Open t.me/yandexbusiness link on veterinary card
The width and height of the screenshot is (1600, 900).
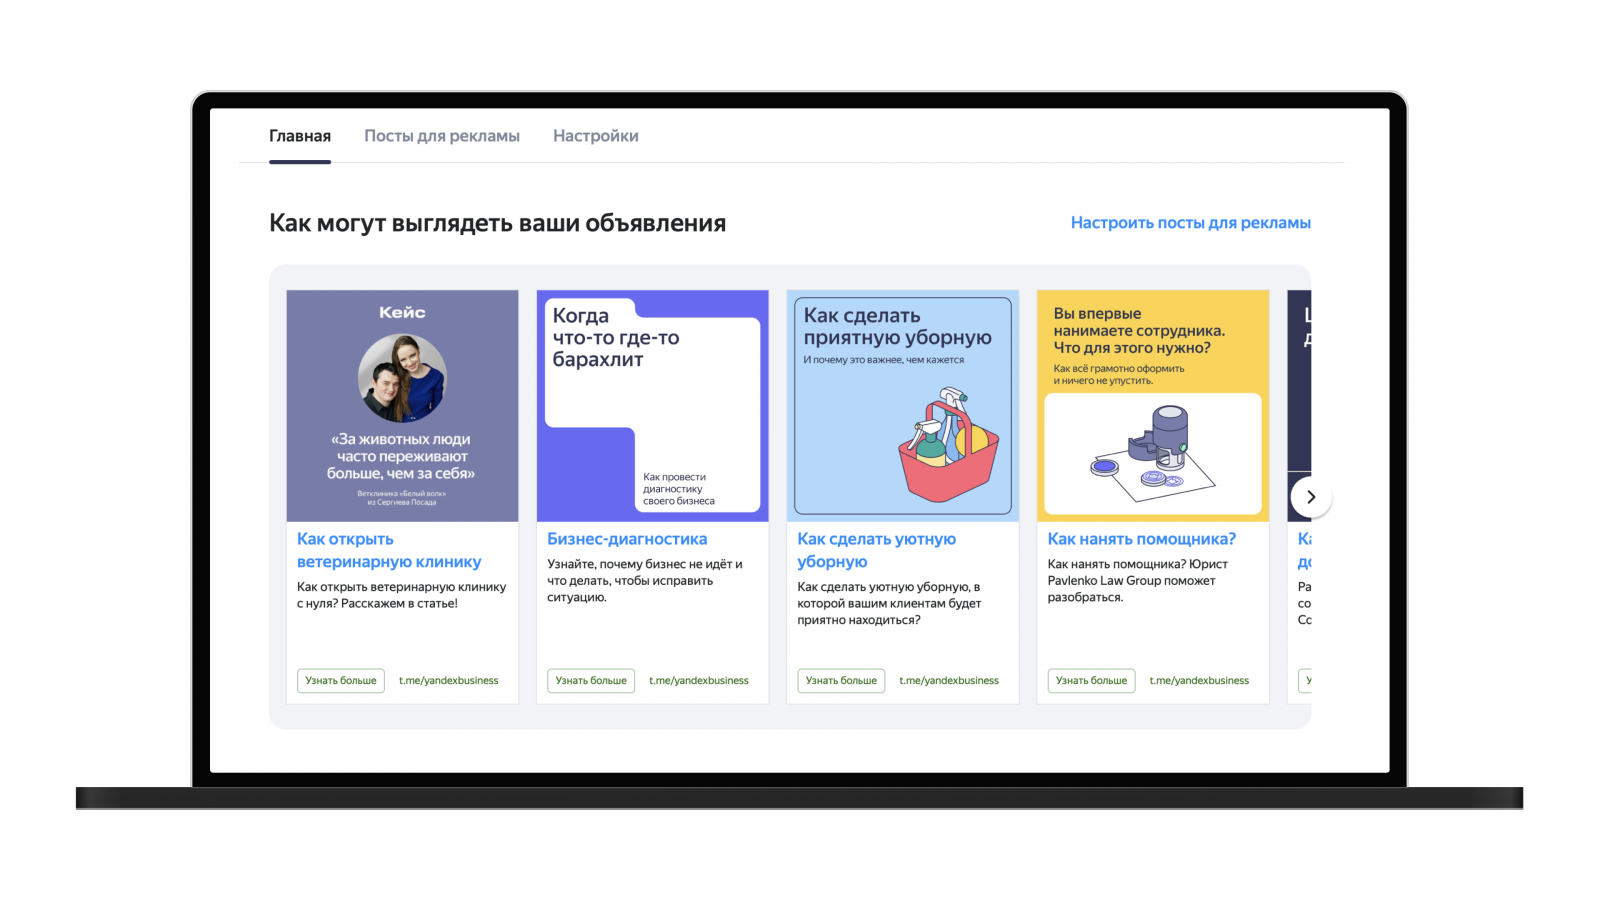449,681
